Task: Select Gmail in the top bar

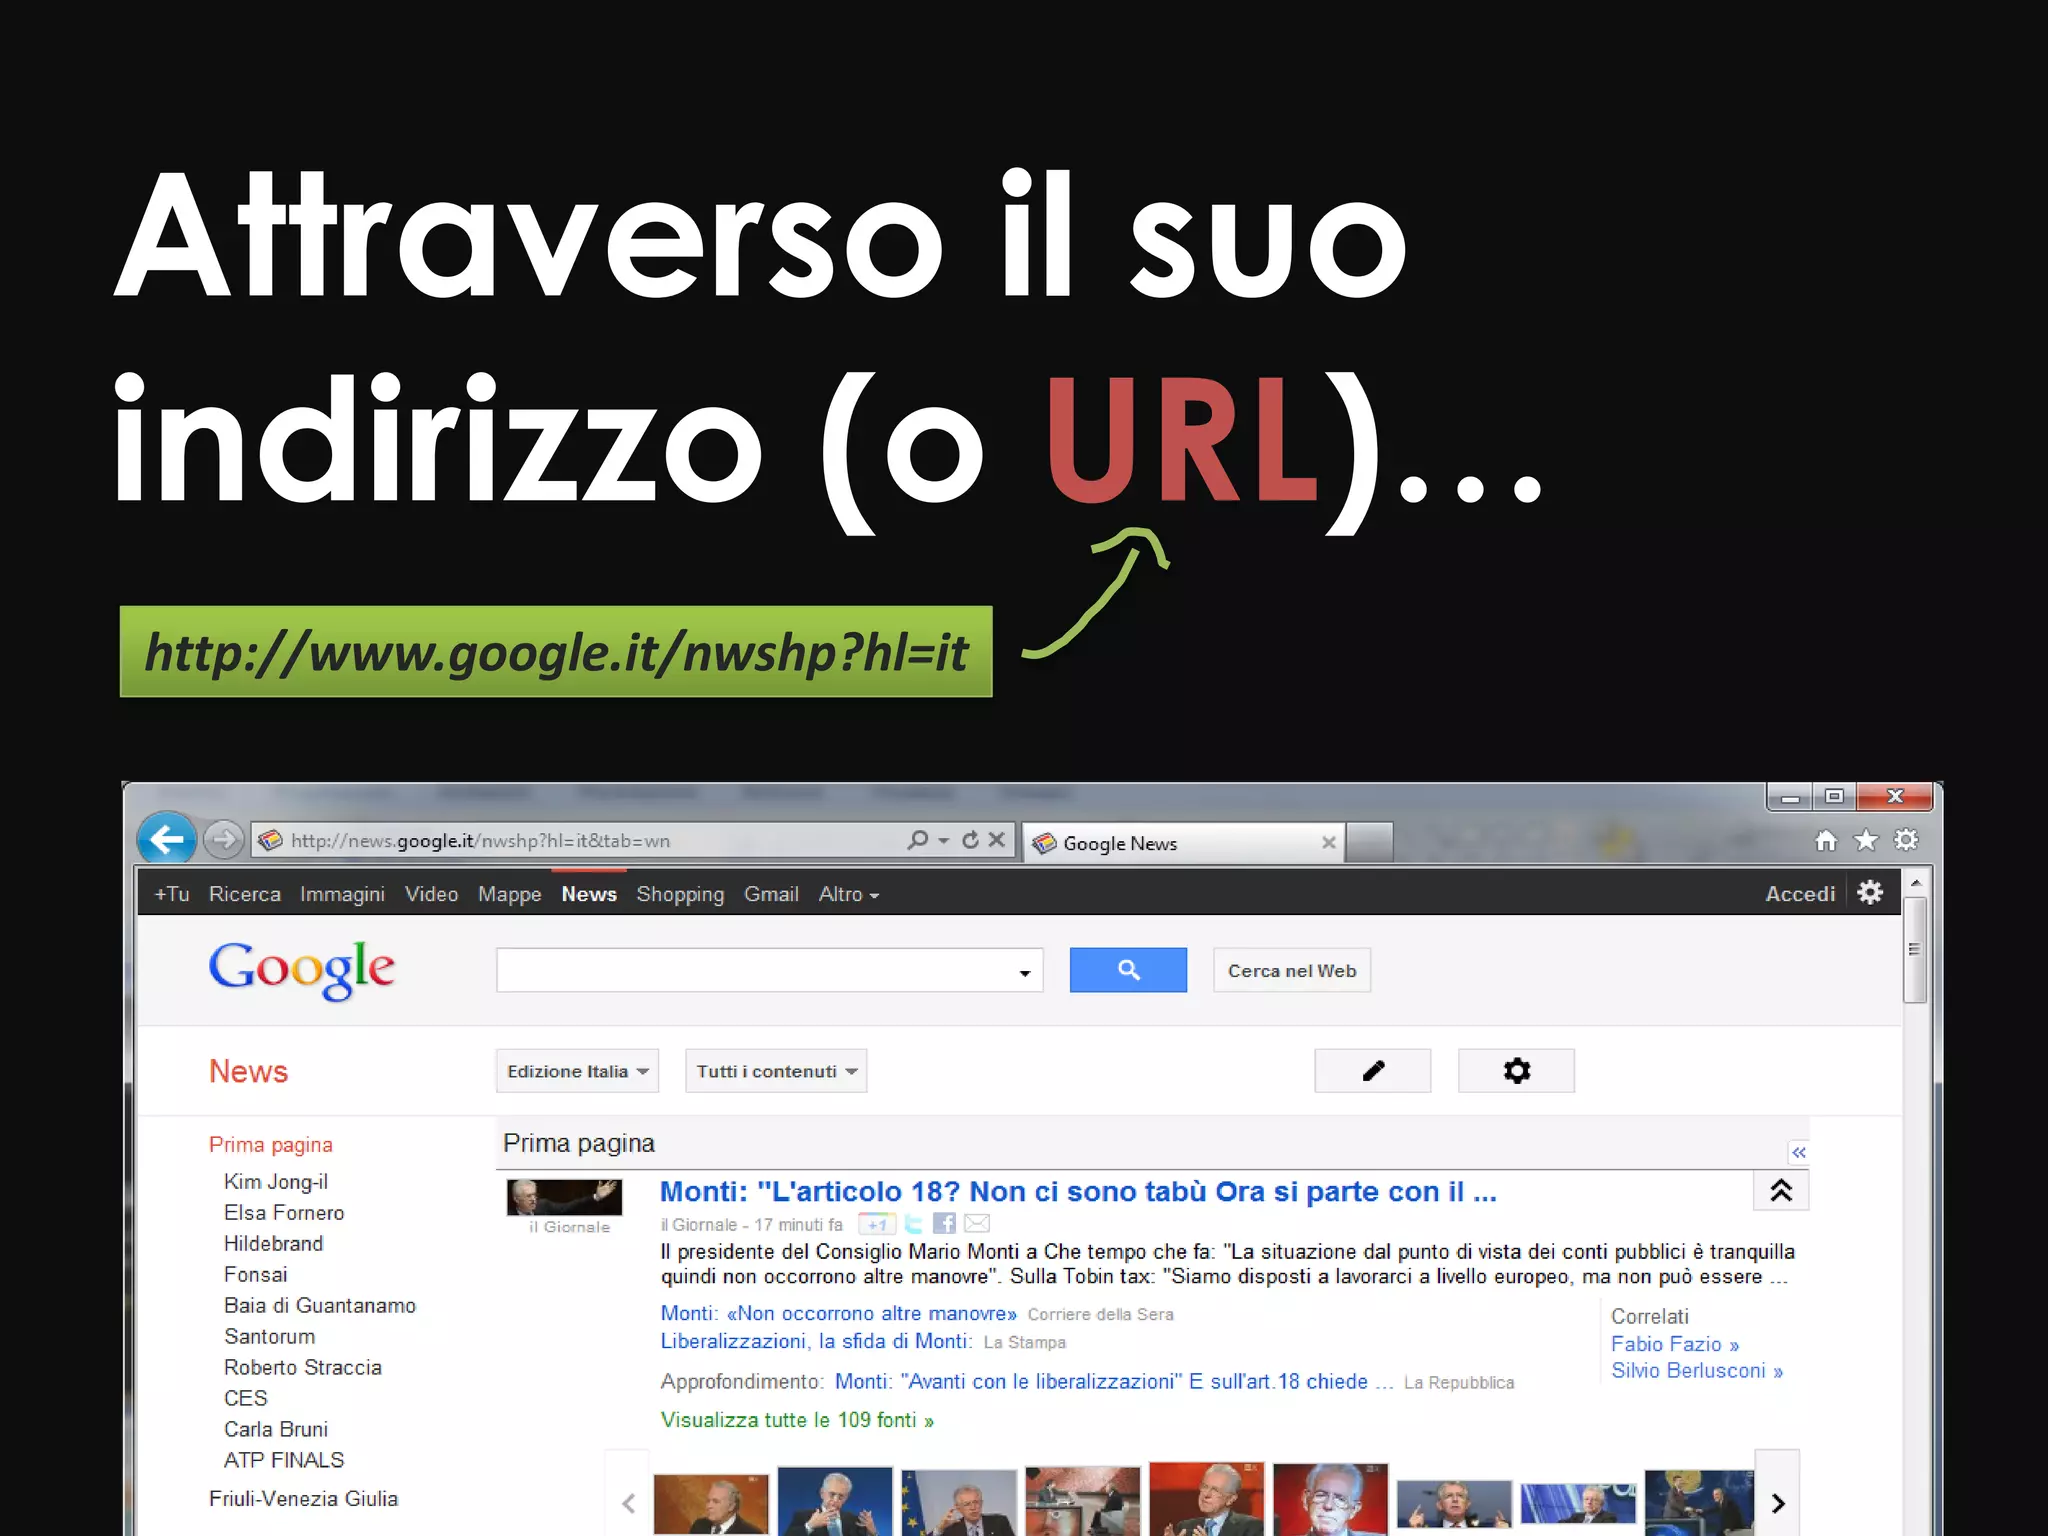Action: point(771,894)
